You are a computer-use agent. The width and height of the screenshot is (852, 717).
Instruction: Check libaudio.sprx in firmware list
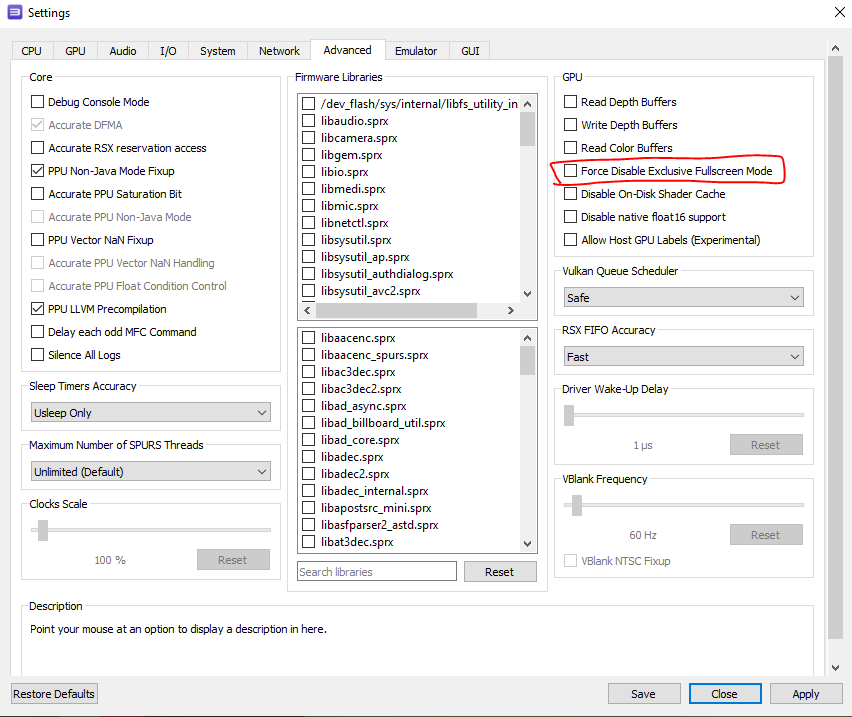pos(308,121)
